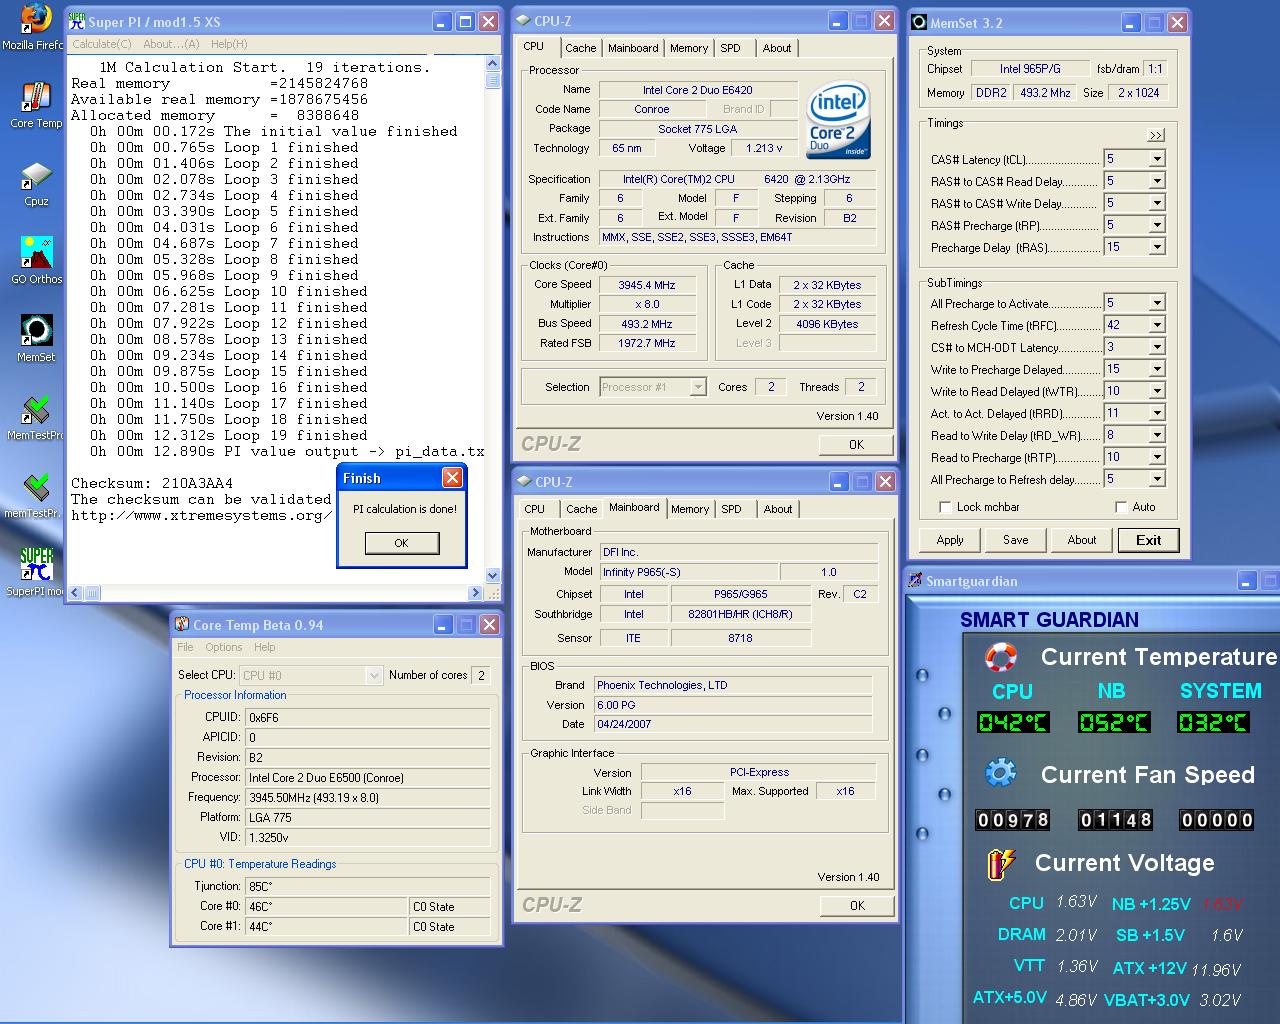Click OK in the lower CPU-Z window
Image resolution: width=1280 pixels, height=1024 pixels.
857,905
